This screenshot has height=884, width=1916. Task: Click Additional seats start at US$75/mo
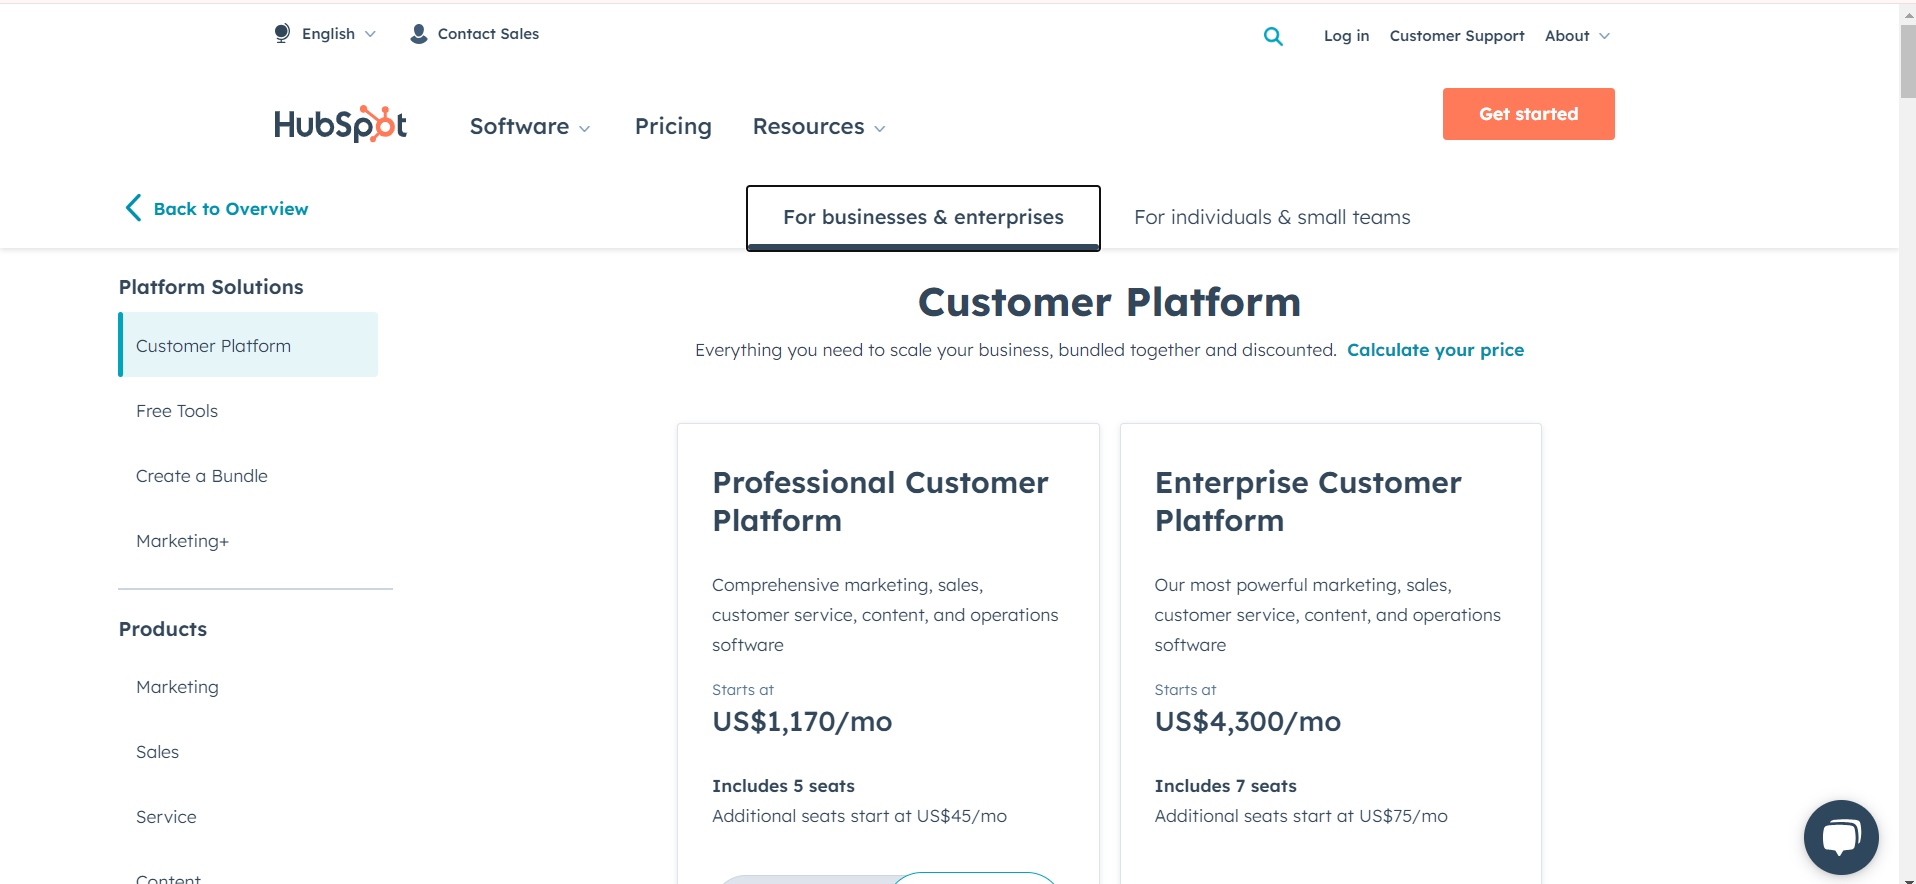coord(1301,816)
